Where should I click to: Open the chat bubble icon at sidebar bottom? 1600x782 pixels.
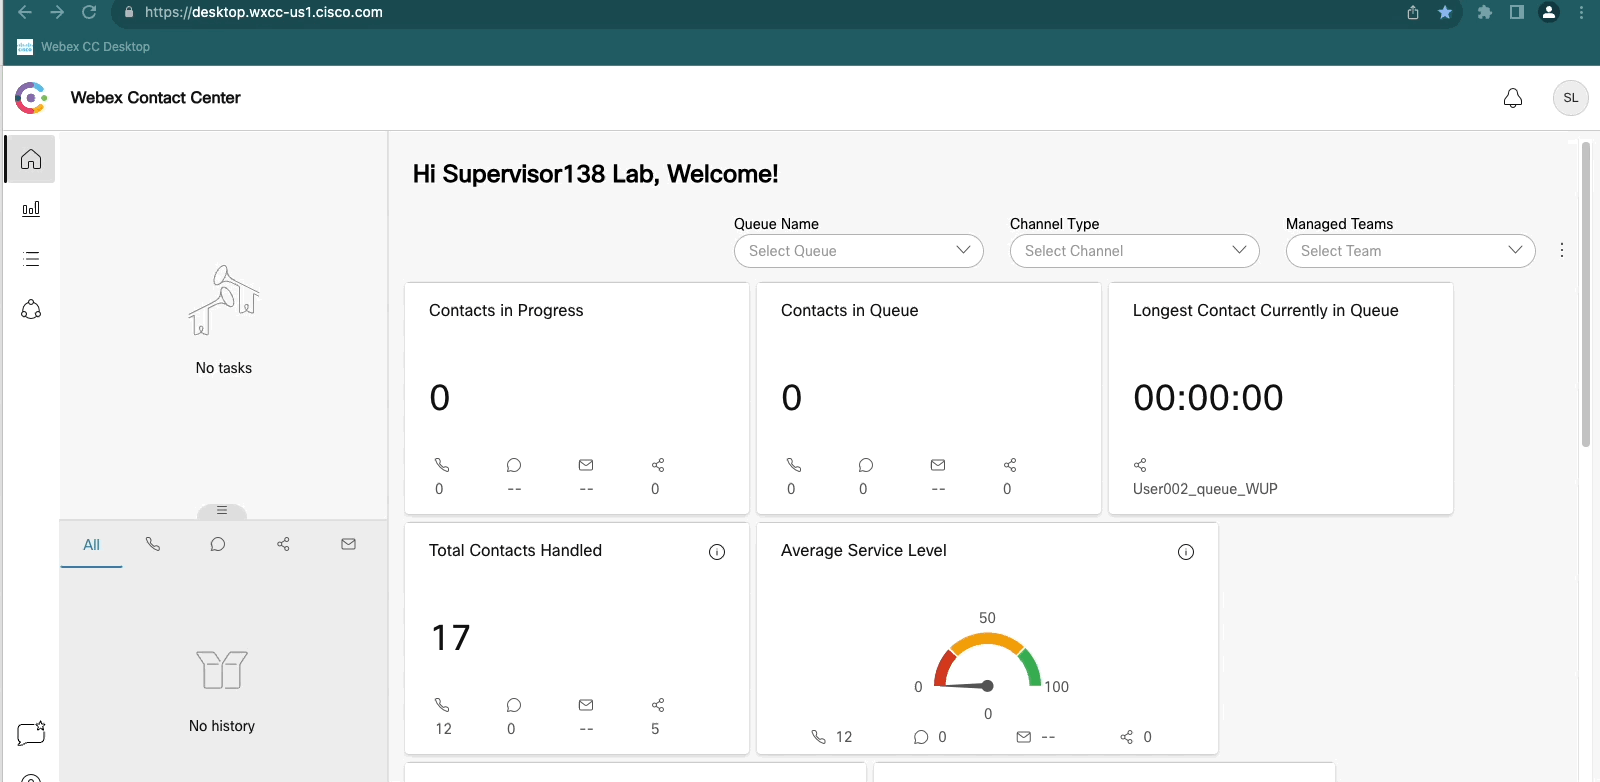pos(31,733)
